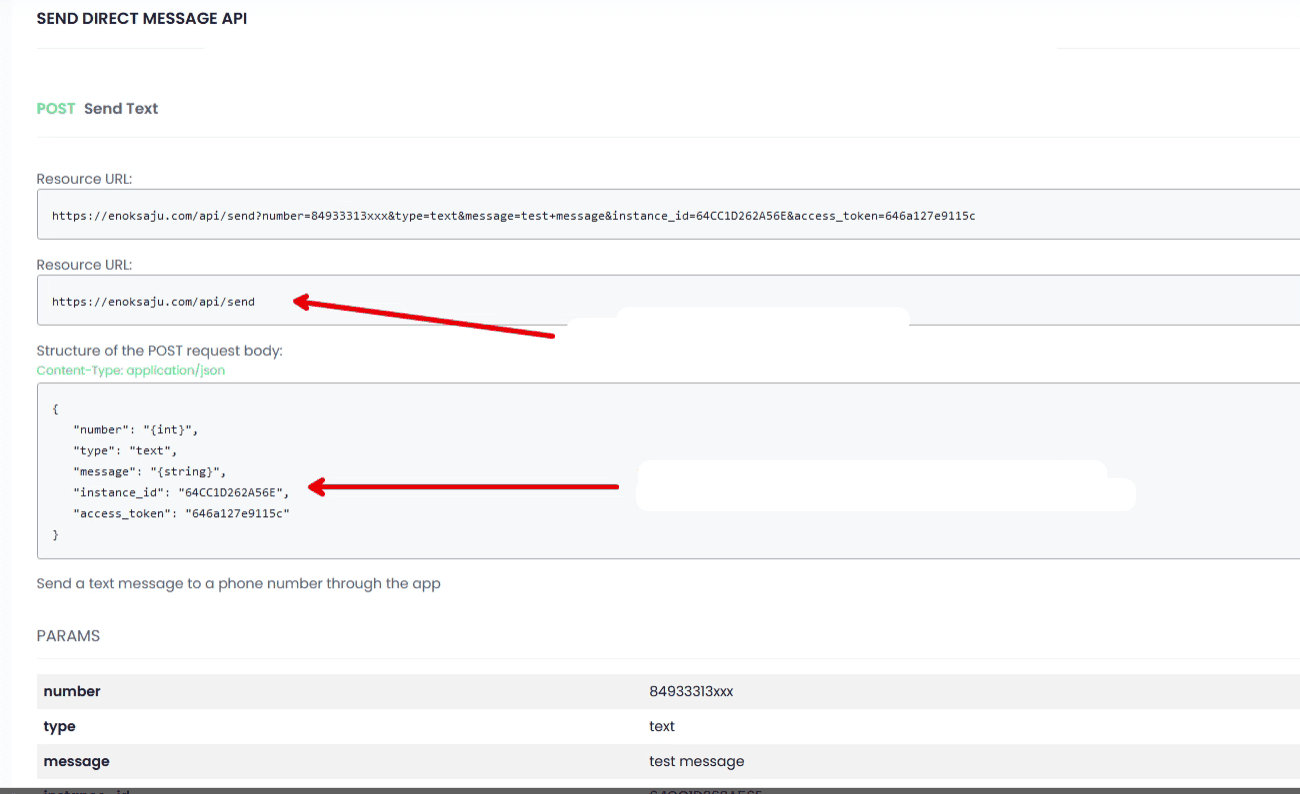
Task: Select the type parameter row name
Action: coord(60,726)
